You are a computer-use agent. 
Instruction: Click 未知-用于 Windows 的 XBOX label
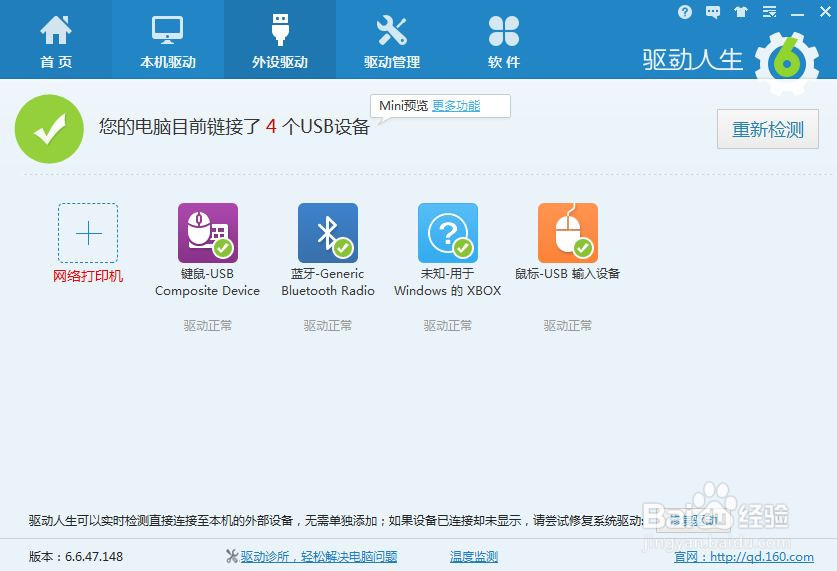point(448,282)
